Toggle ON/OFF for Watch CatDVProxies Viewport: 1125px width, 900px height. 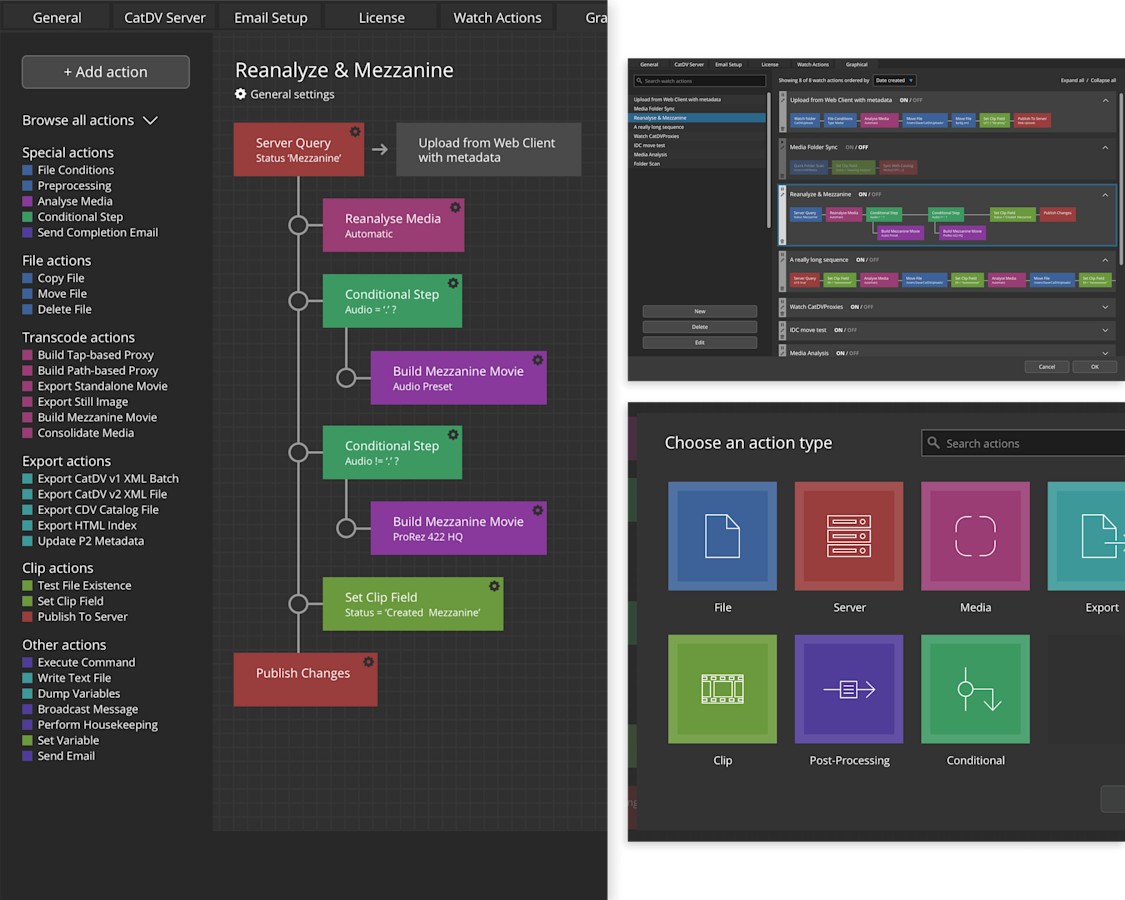(x=862, y=307)
